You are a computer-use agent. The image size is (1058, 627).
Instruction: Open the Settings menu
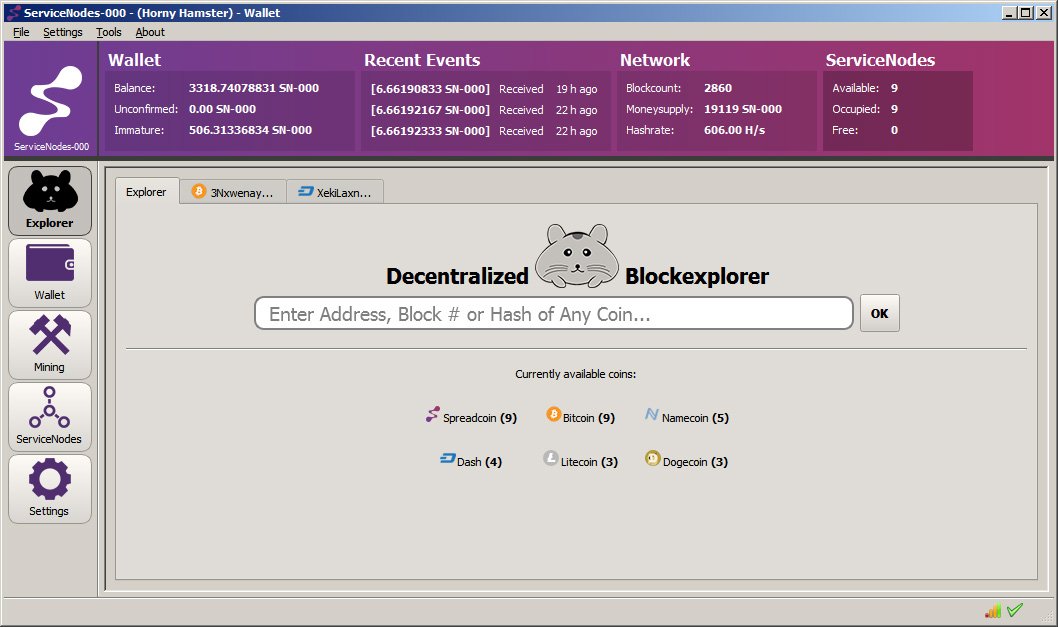(x=62, y=32)
